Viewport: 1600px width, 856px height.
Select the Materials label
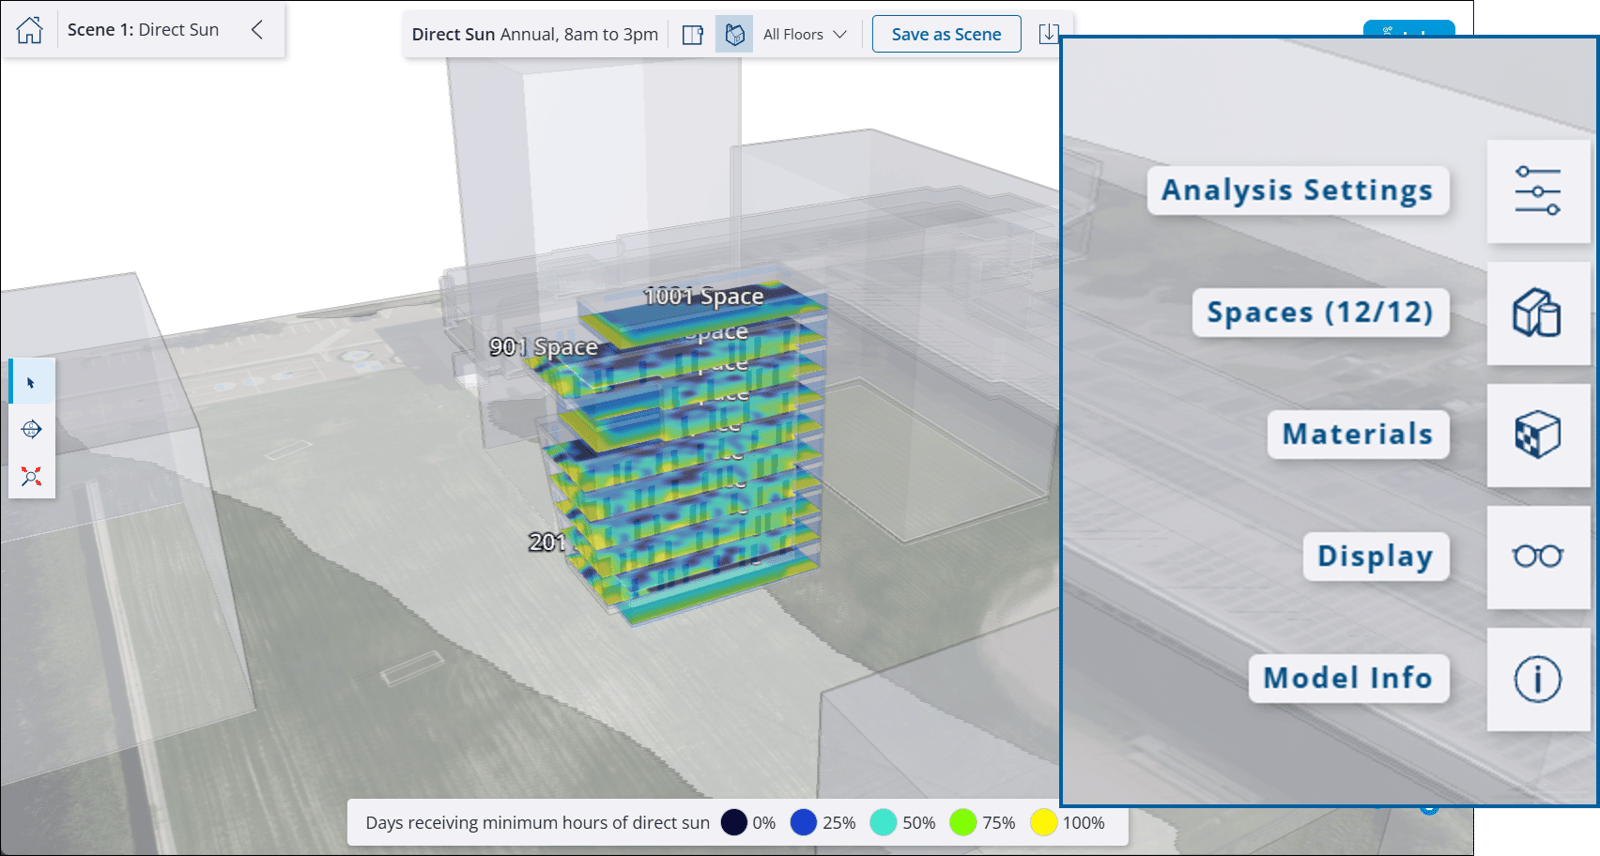point(1358,434)
